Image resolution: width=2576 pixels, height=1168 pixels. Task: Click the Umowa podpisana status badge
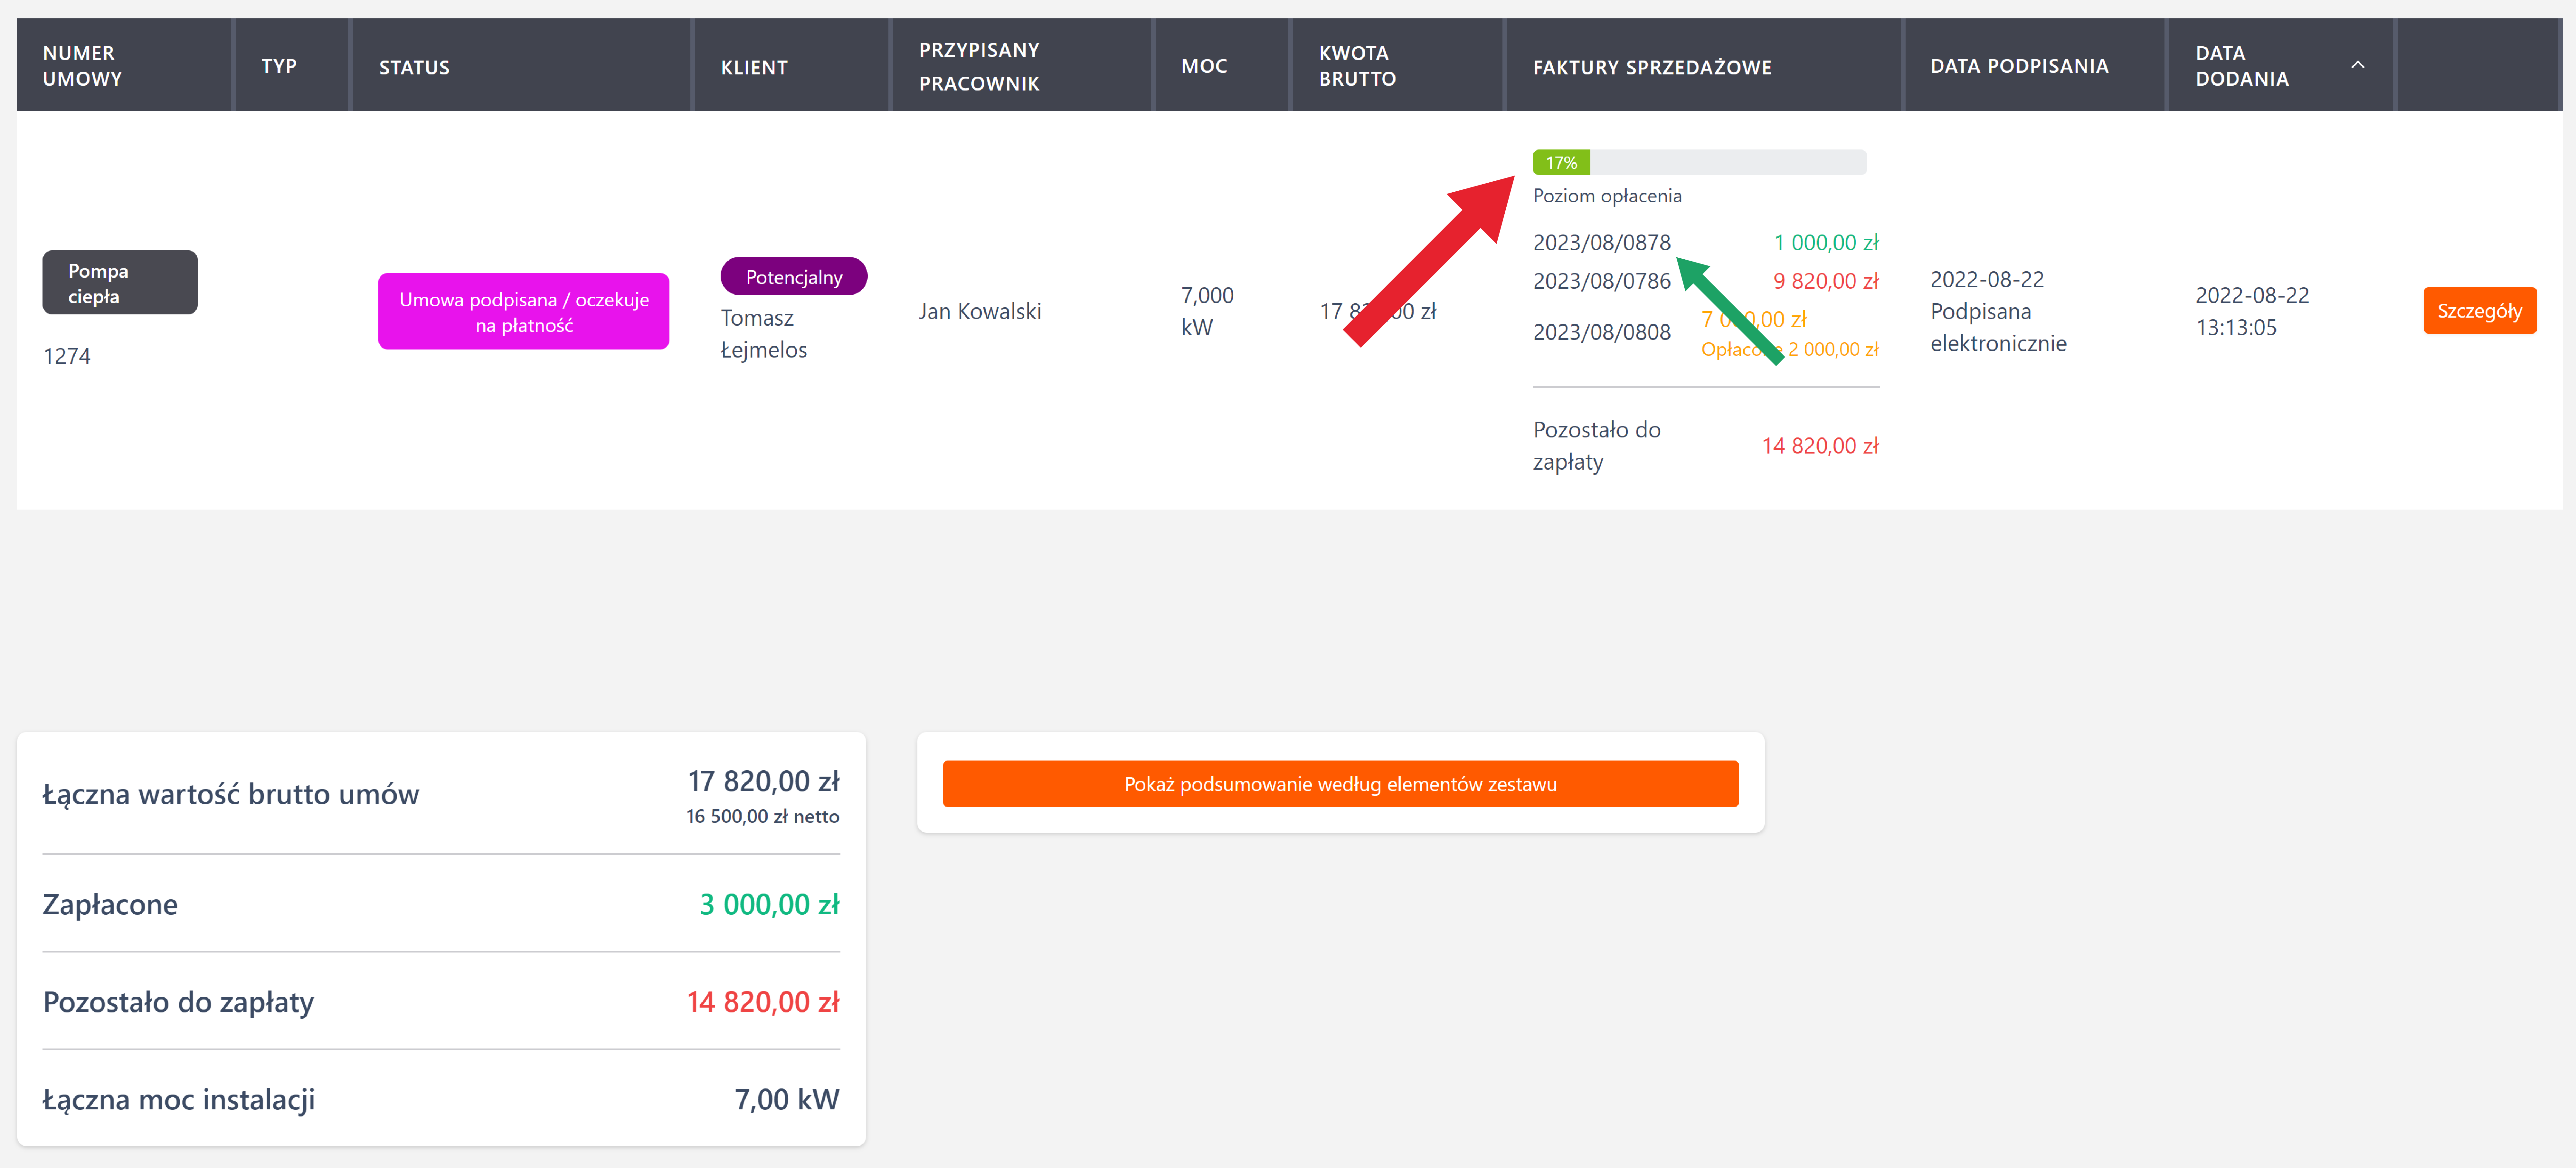point(523,312)
